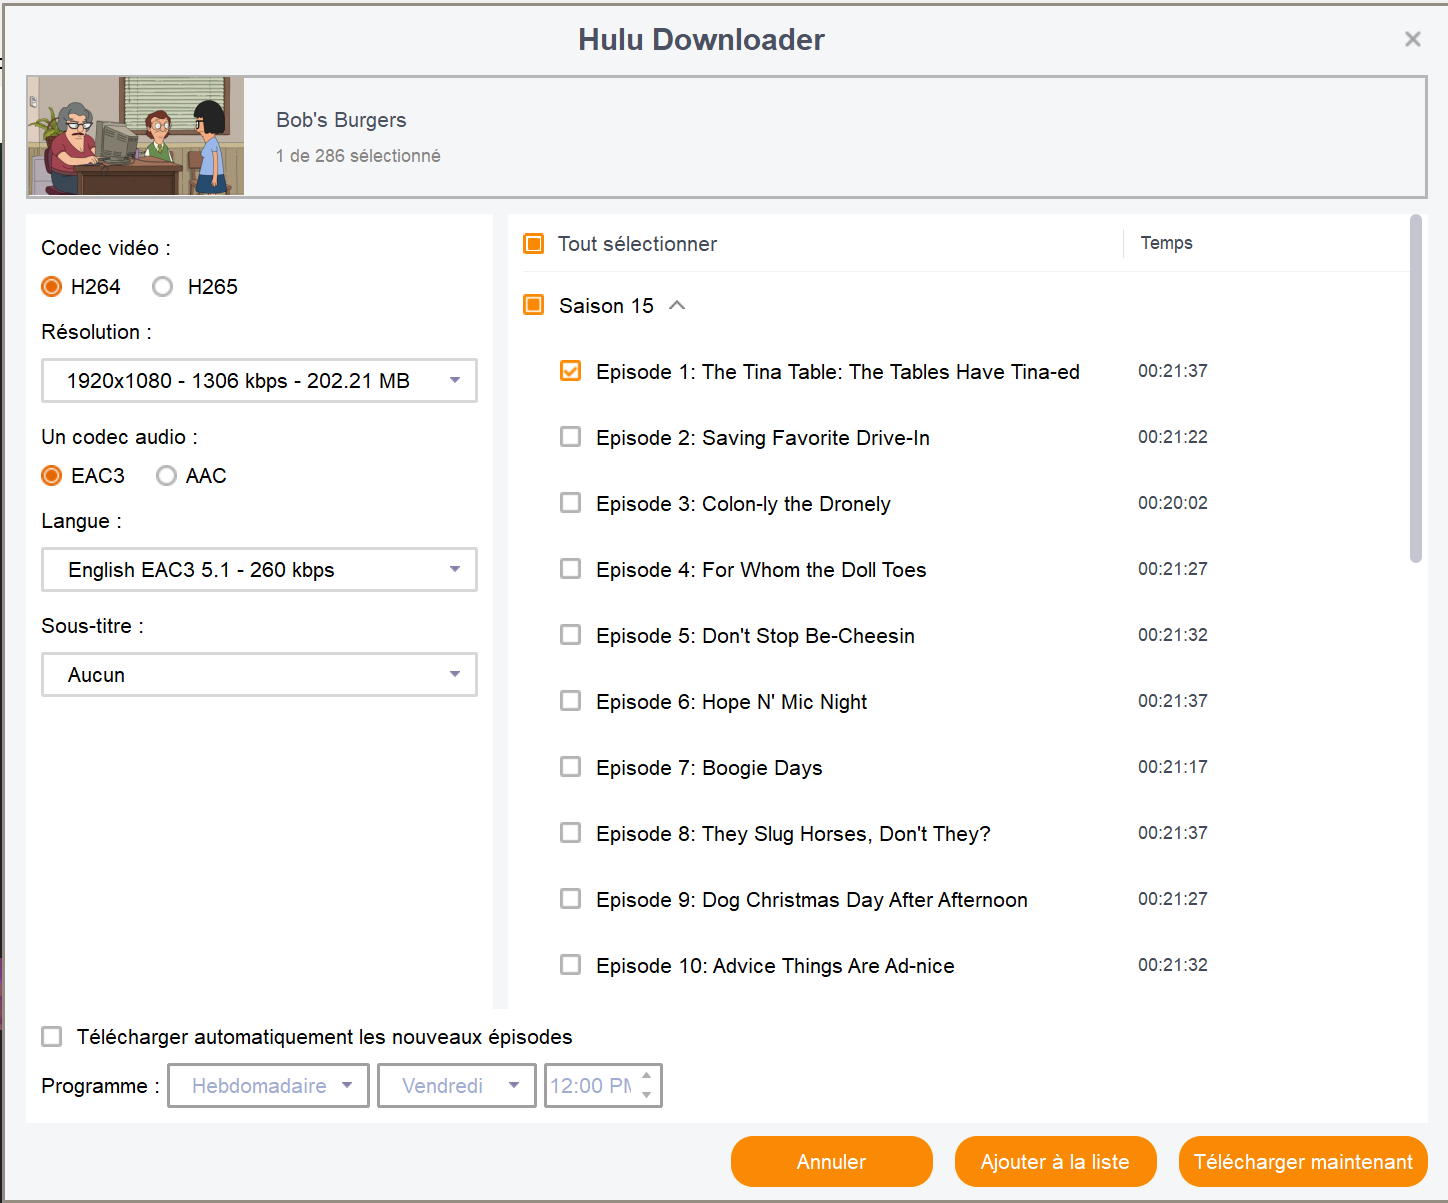Open the Sous-titre dropdown set to Aucun
The width and height of the screenshot is (1448, 1203).
pyautogui.click(x=259, y=675)
